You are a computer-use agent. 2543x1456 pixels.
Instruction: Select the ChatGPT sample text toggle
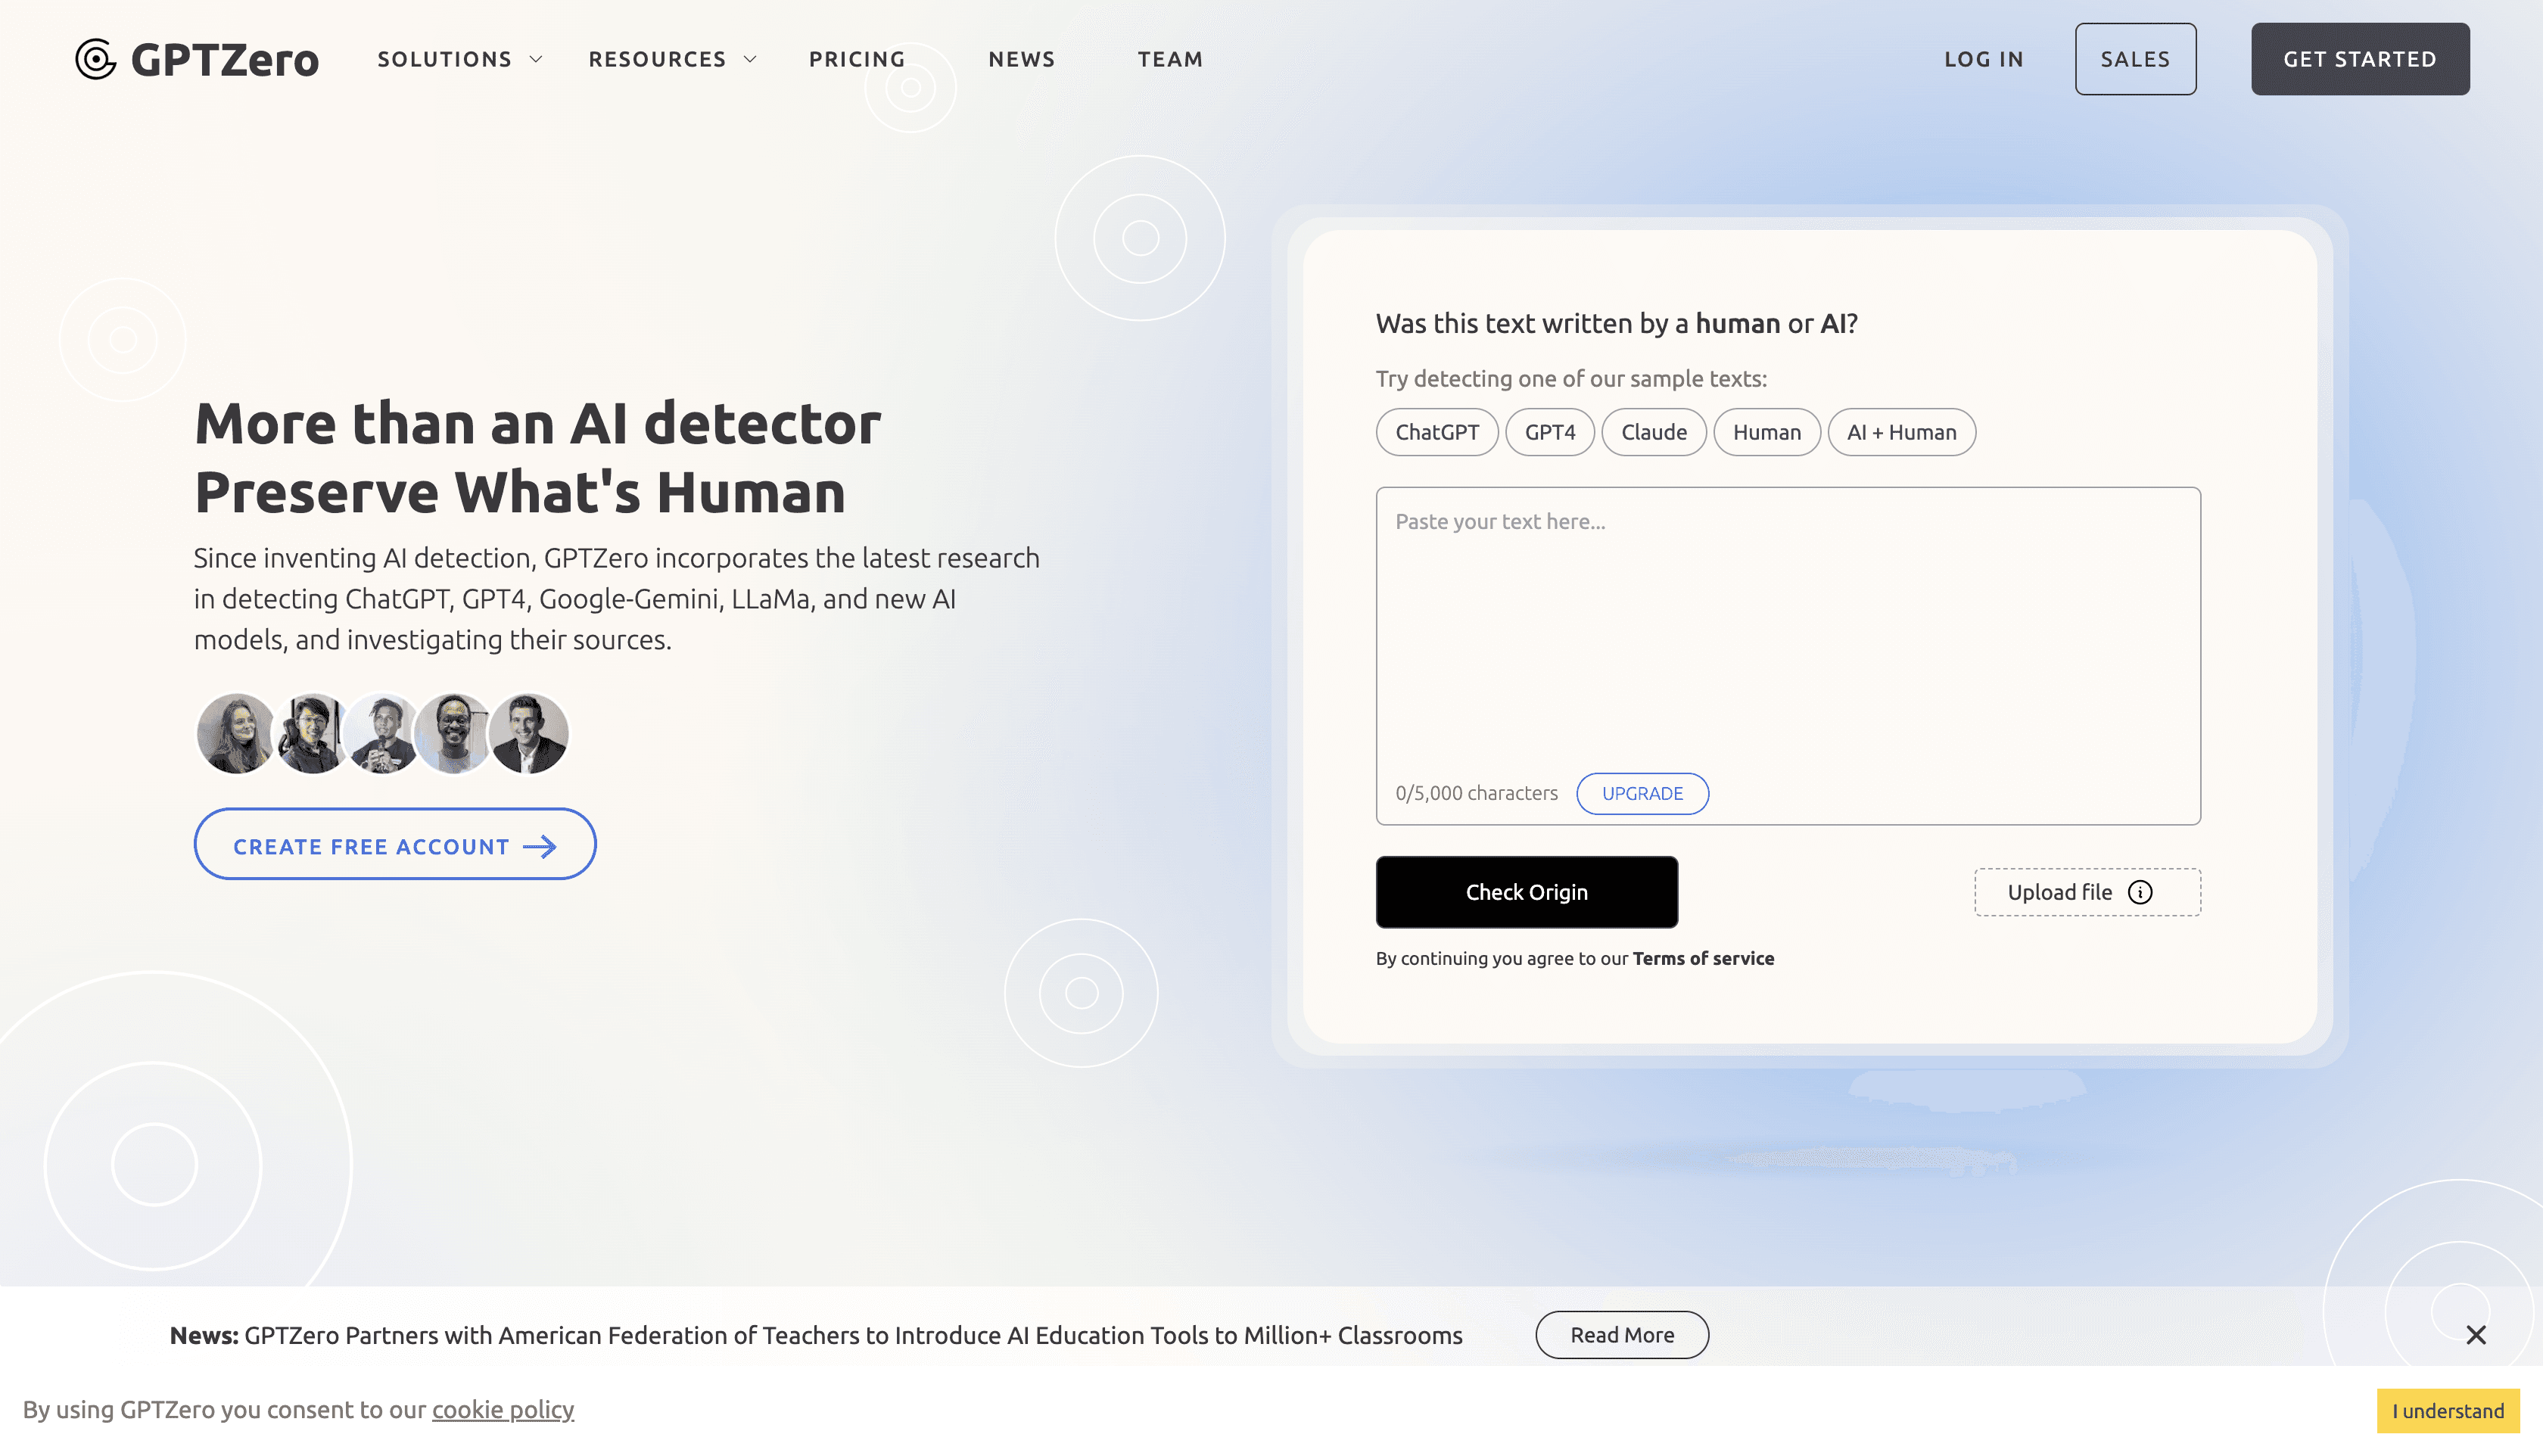(1436, 431)
